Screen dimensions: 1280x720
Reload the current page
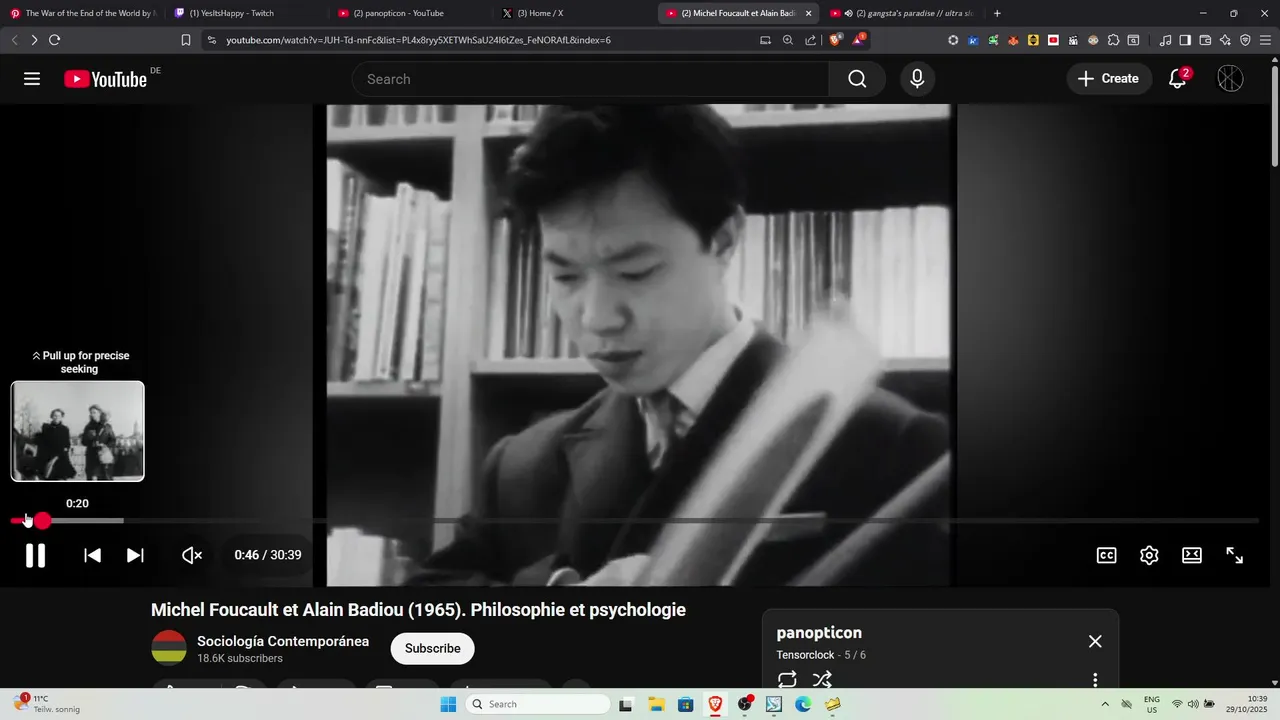pyautogui.click(x=54, y=40)
